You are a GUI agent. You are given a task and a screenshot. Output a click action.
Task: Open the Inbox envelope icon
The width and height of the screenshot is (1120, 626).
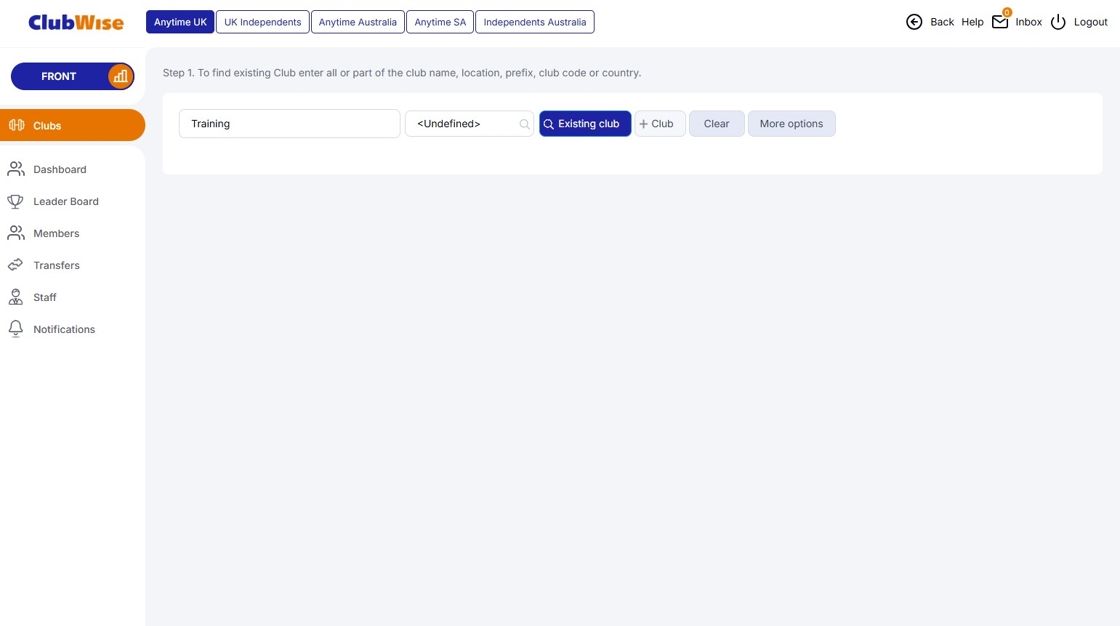999,21
